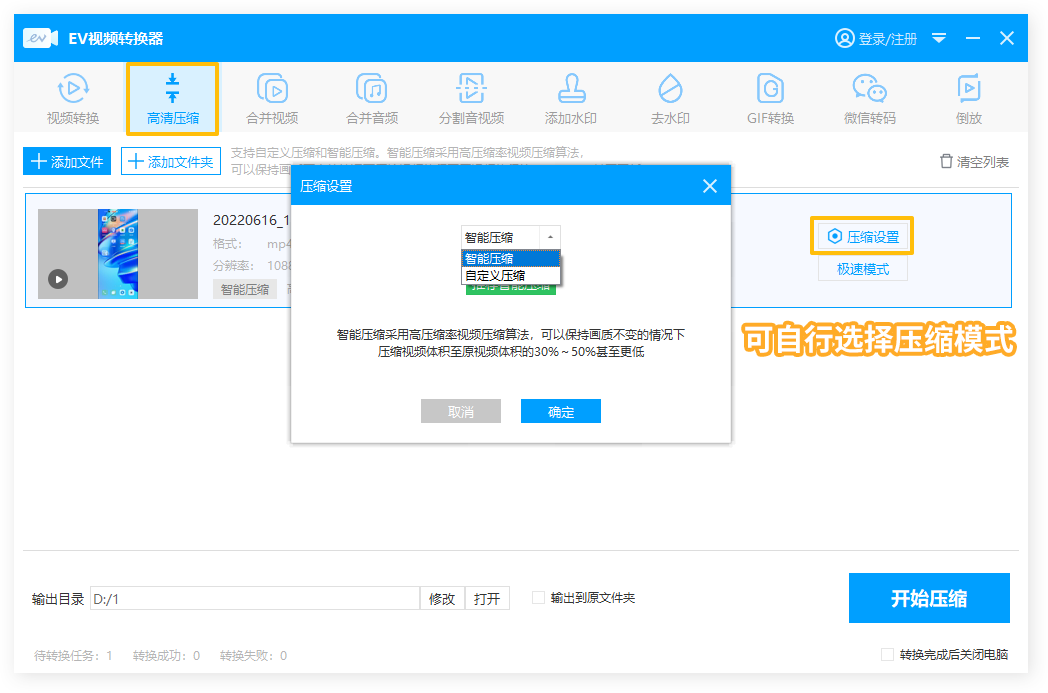Viewport: 1048px width, 693px height.
Task: Open the 微信转码 WeChat transcode tool
Action: tap(869, 98)
